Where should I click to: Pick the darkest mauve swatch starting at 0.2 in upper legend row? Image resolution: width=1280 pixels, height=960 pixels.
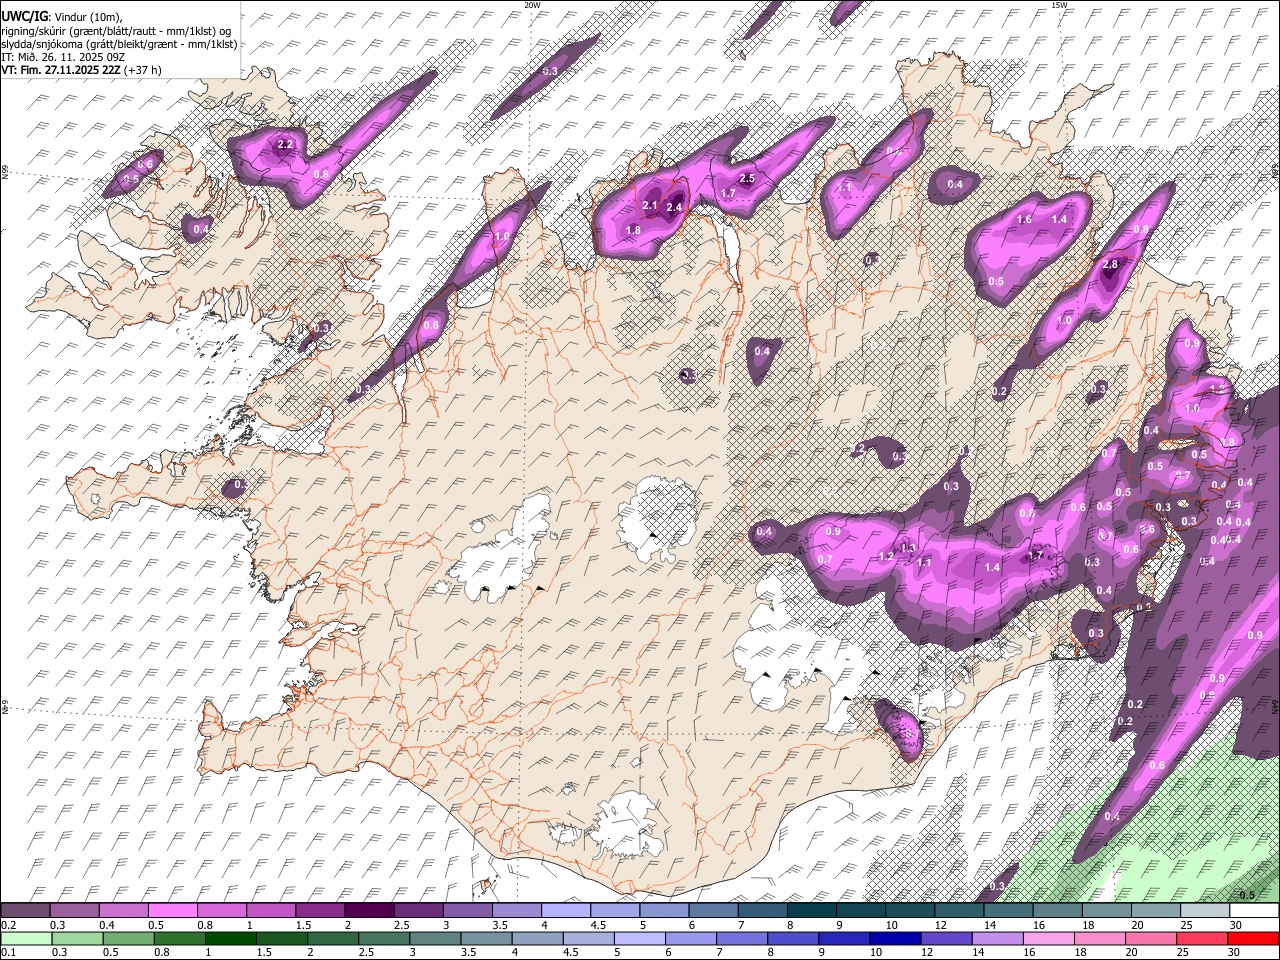click(25, 911)
